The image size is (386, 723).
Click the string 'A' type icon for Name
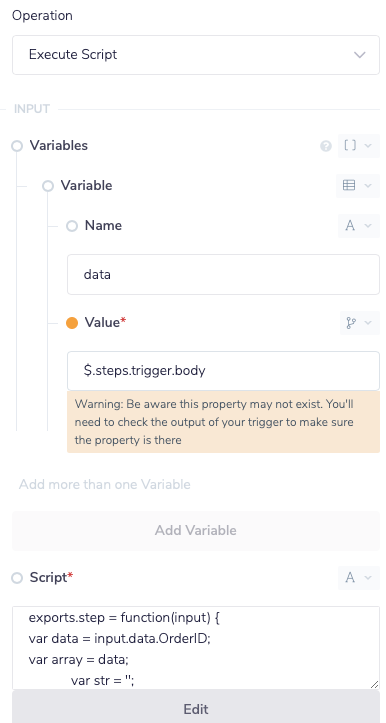coord(350,225)
